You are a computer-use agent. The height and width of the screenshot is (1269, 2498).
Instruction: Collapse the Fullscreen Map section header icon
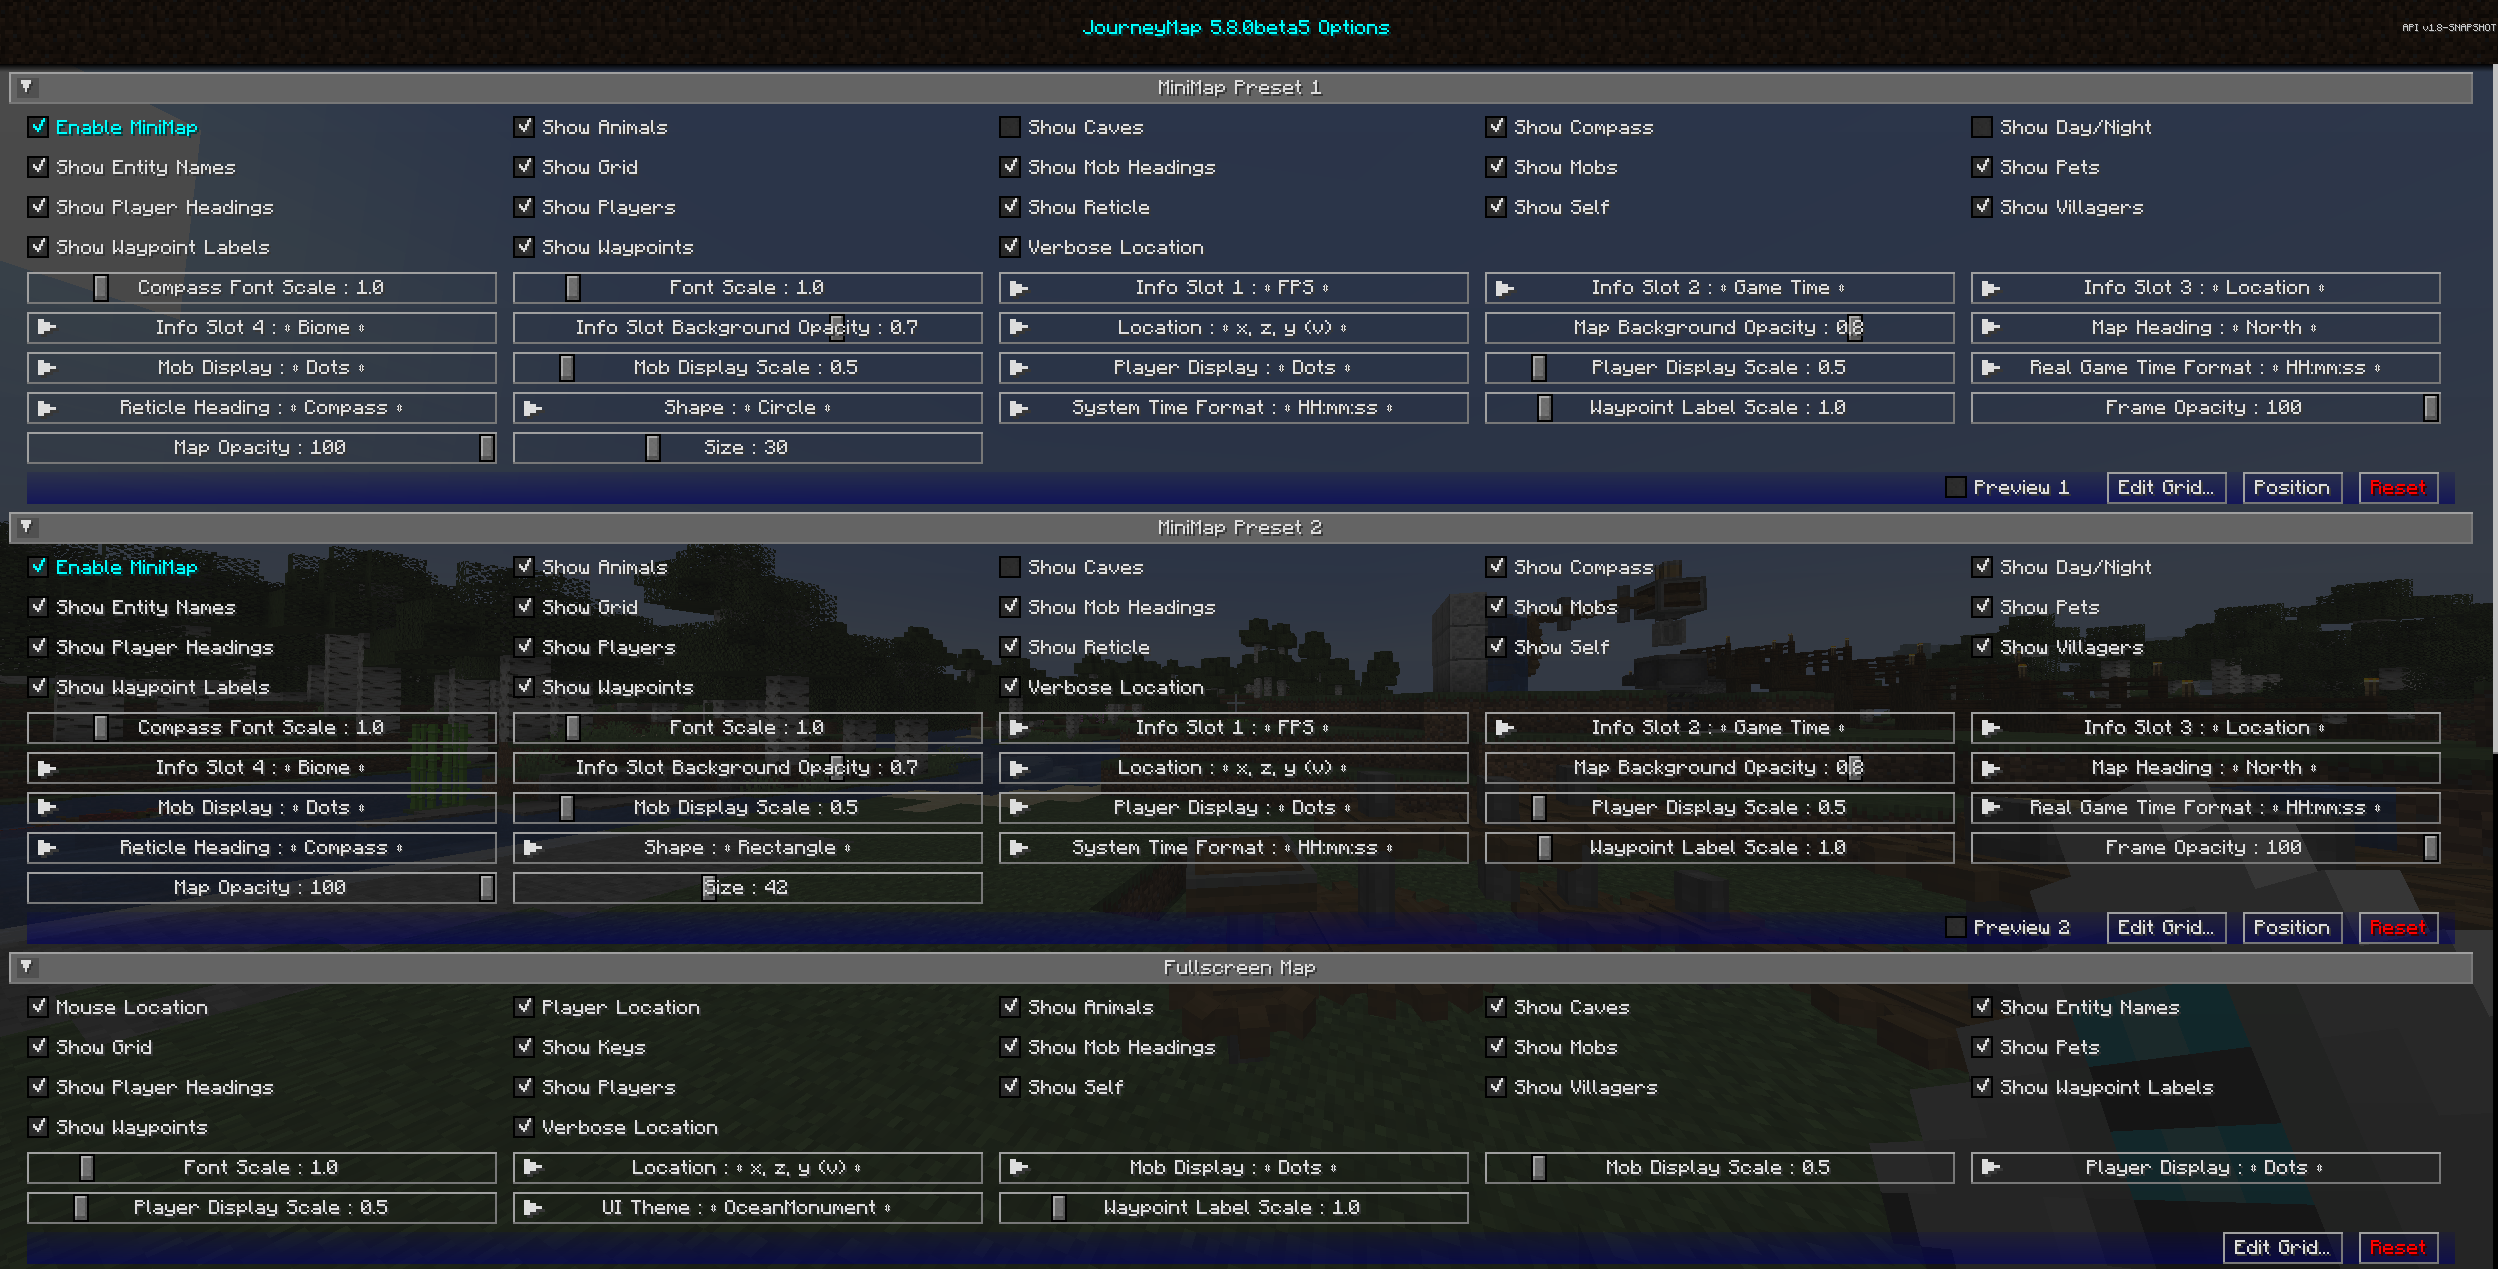point(26,967)
